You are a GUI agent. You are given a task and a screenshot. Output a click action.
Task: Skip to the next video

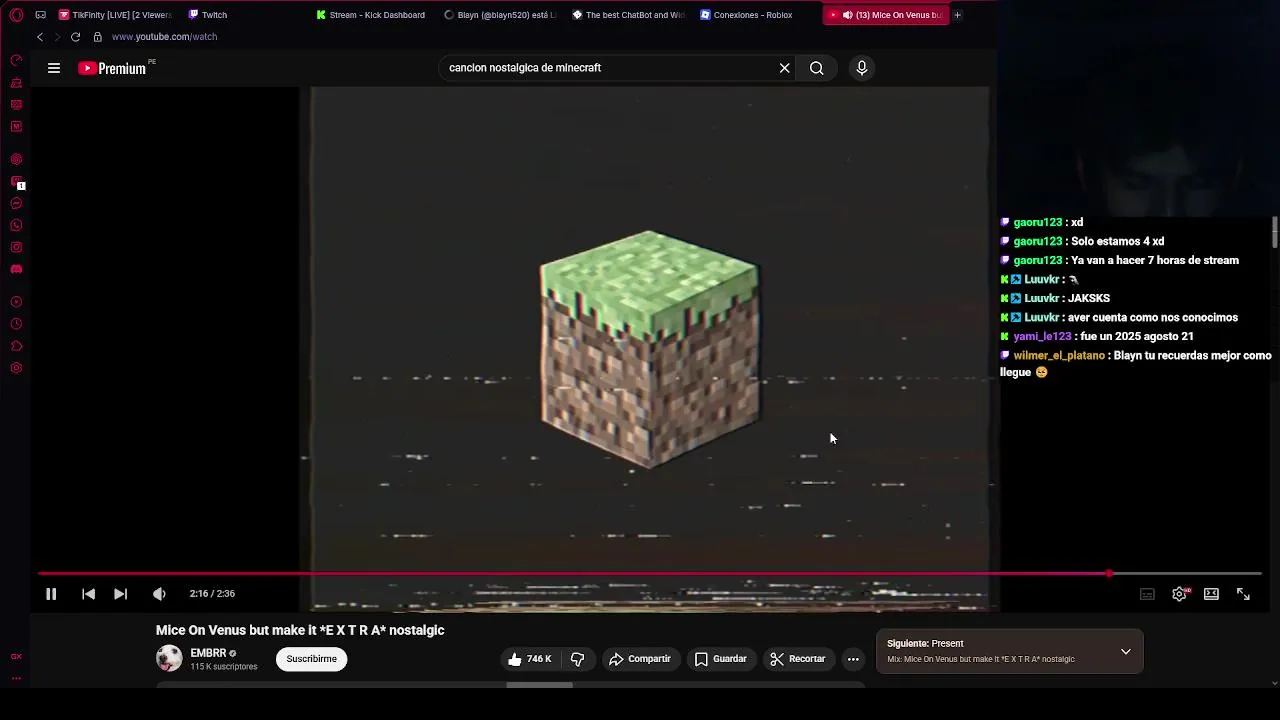pyautogui.click(x=120, y=594)
